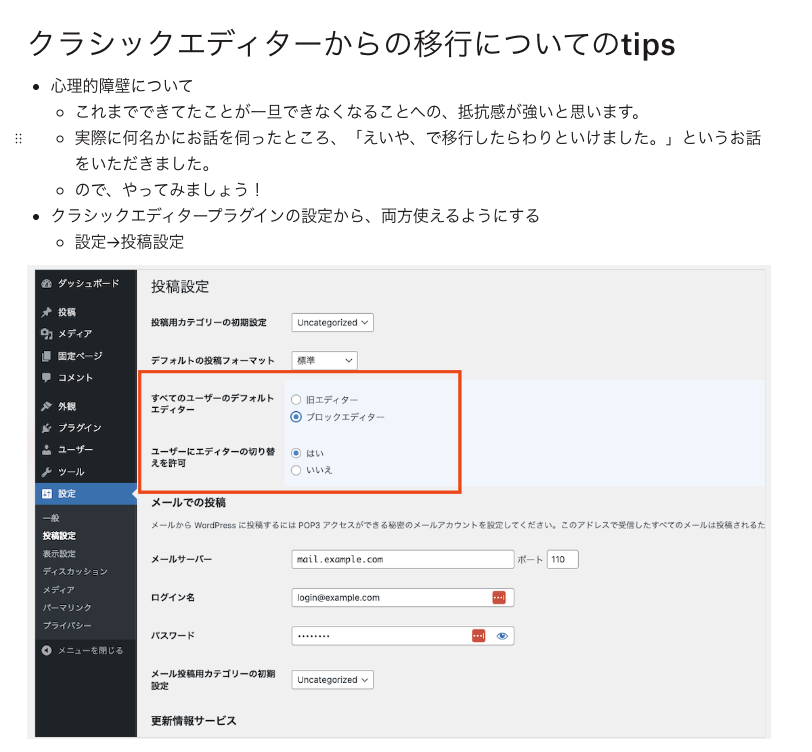Click the wrench icon beside ツール
Screen dimensions: 812x752
[x=47, y=472]
